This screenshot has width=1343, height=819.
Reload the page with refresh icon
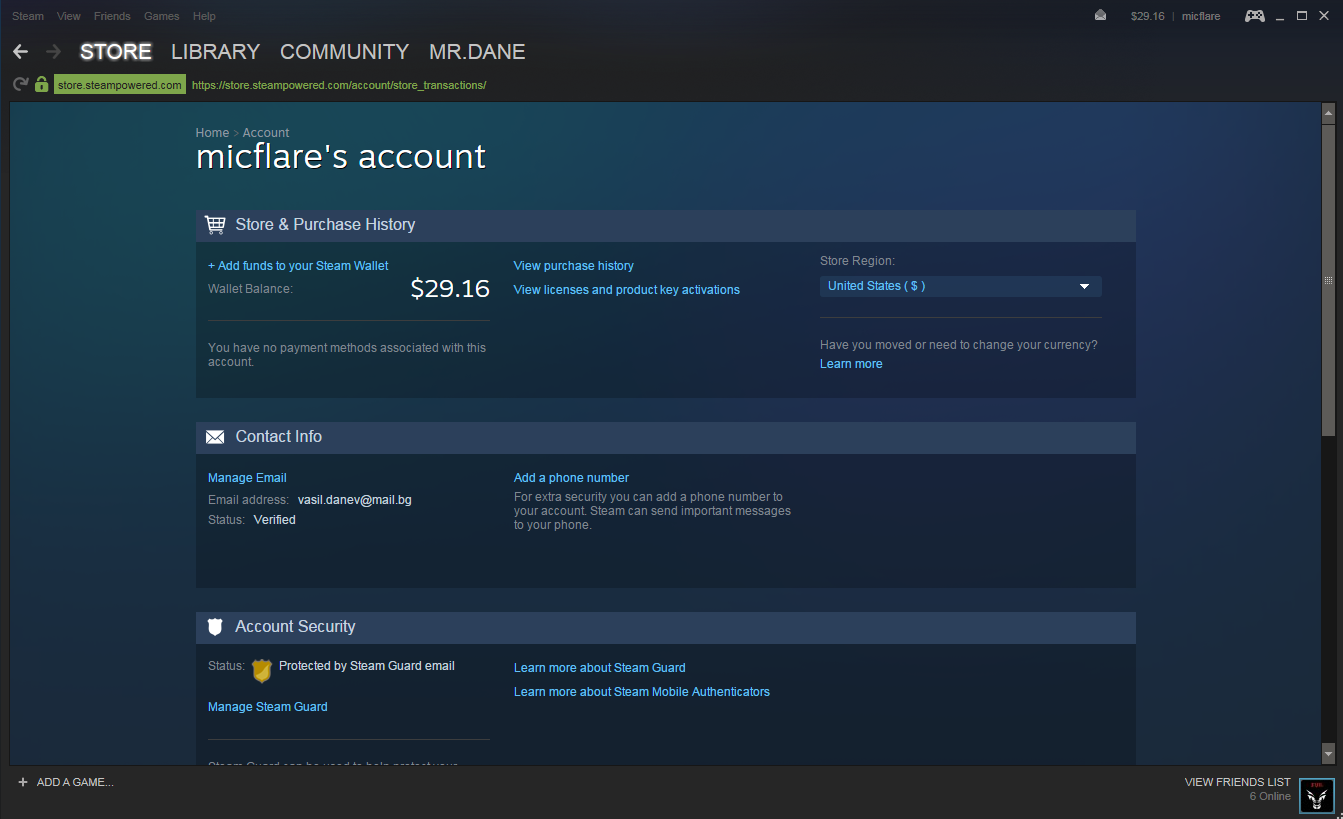[x=20, y=85]
